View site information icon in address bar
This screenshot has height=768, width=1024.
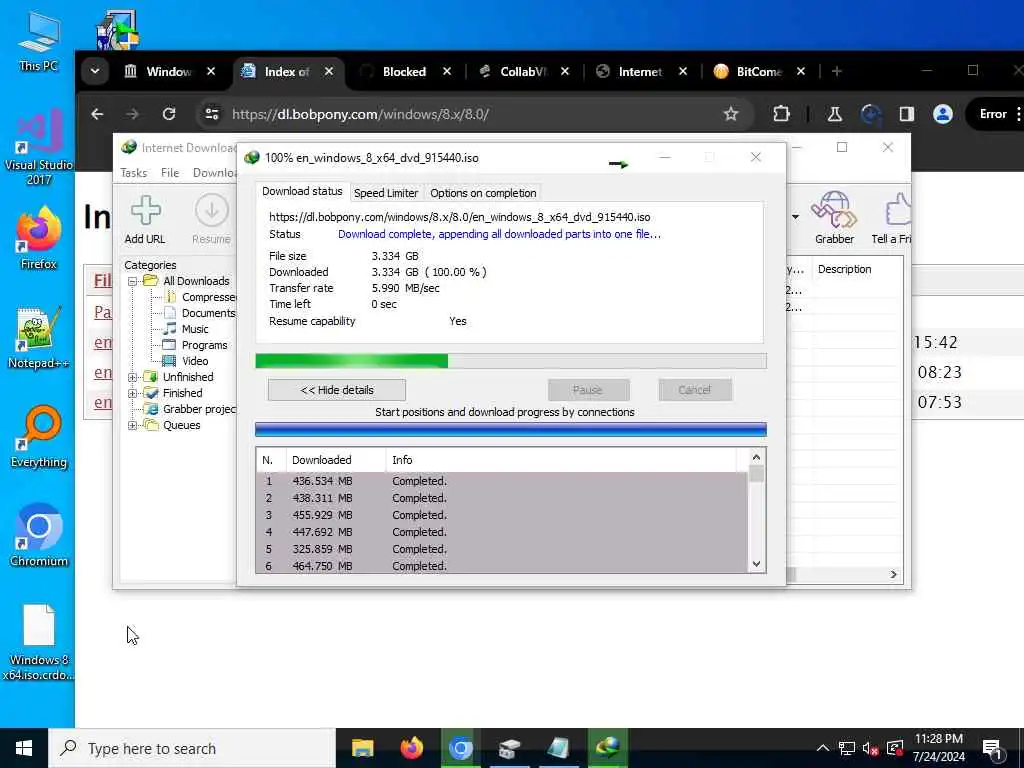tap(212, 114)
